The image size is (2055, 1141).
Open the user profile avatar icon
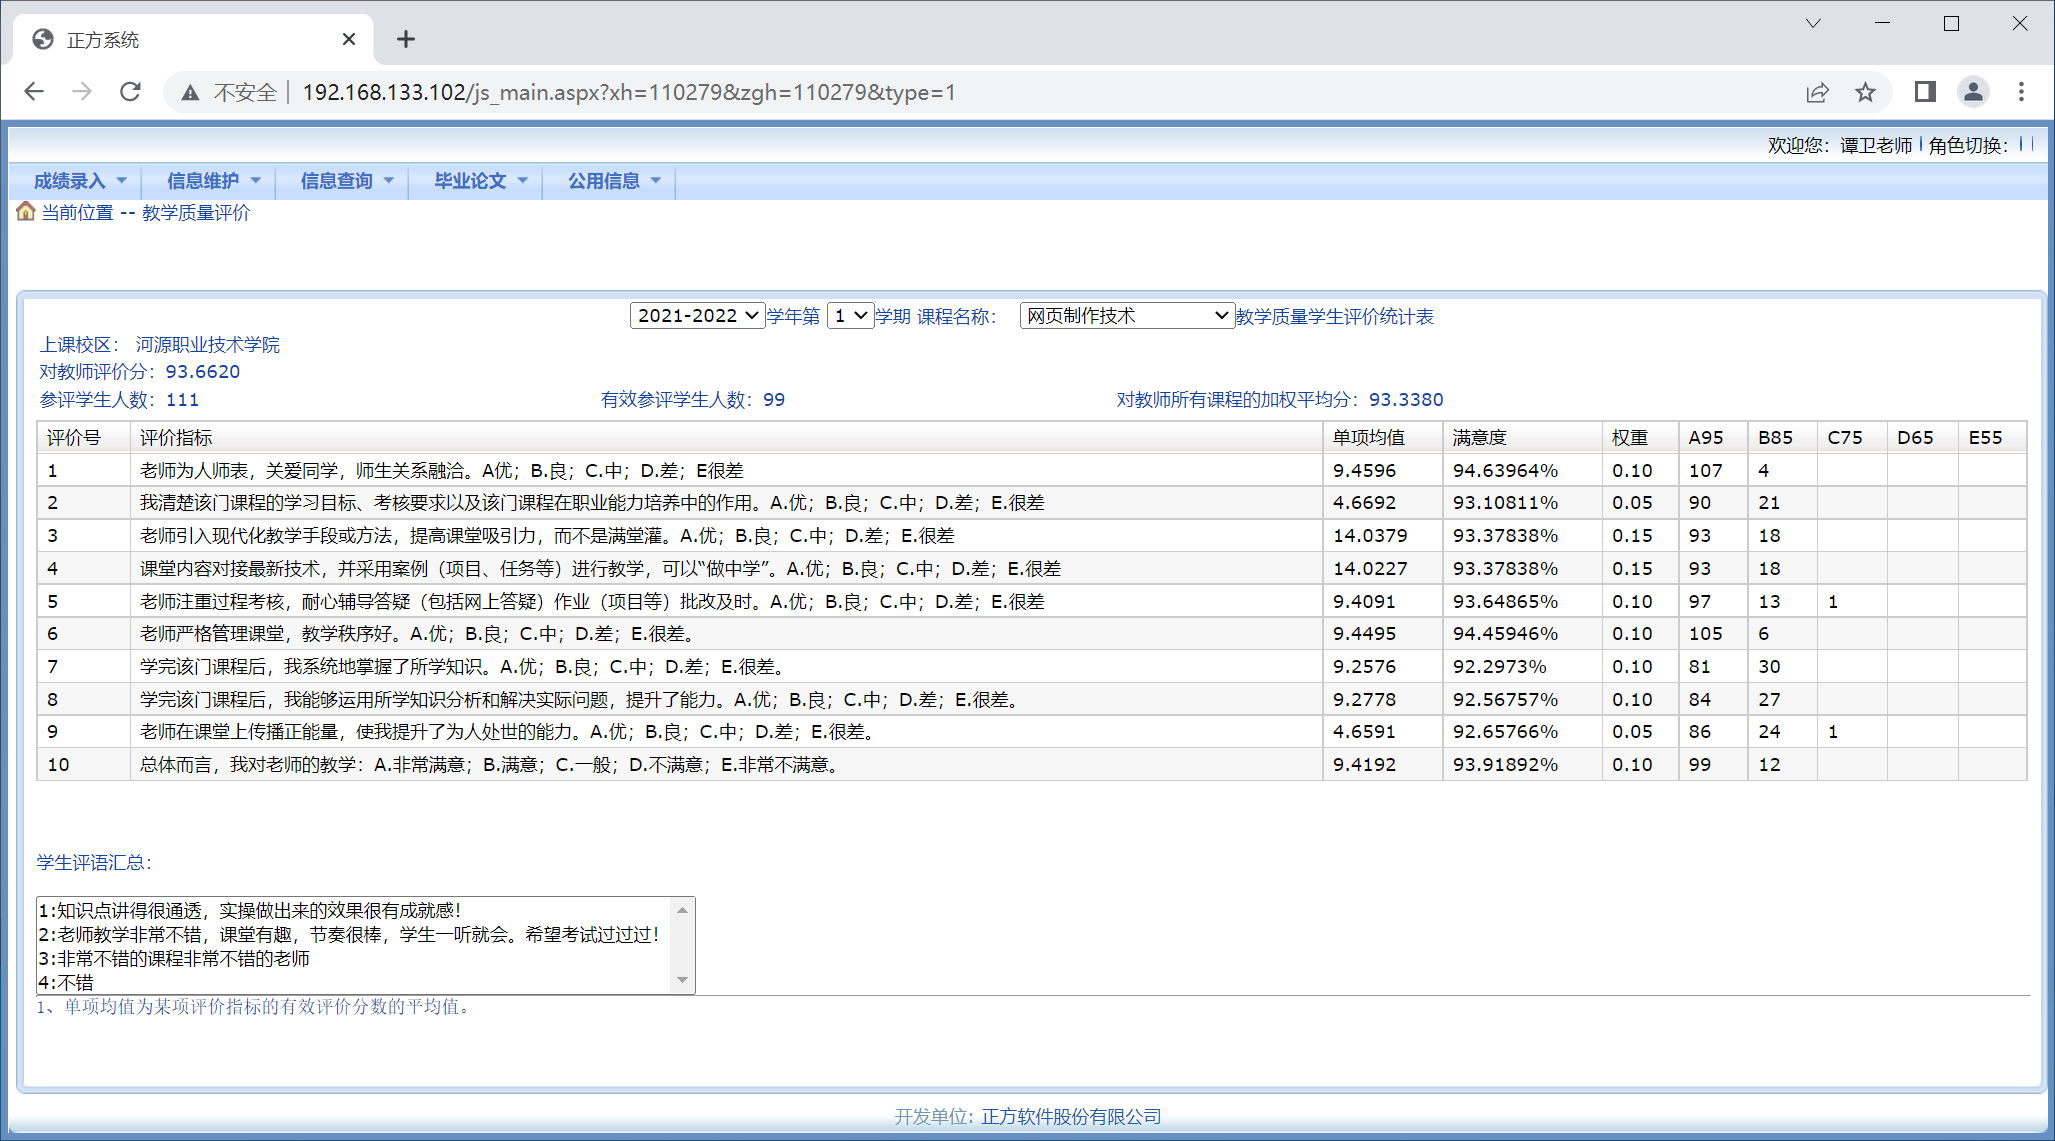(x=1973, y=92)
